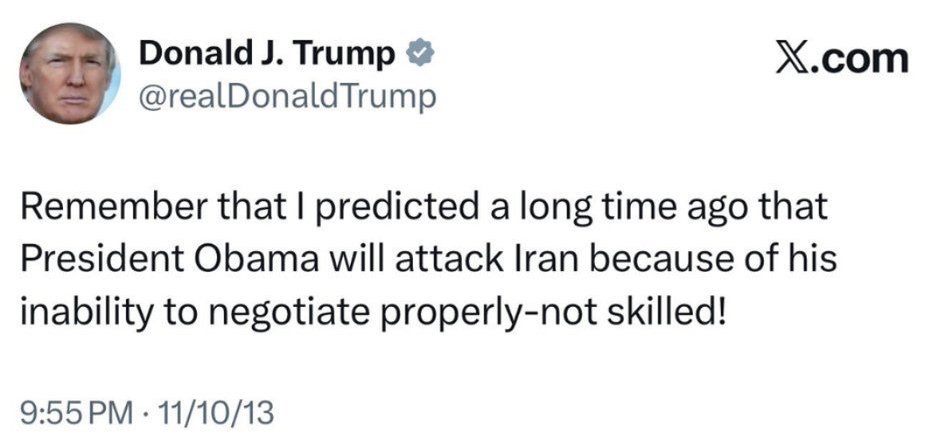
Task: Open the Donald J. Trump display name
Action: tap(269, 54)
